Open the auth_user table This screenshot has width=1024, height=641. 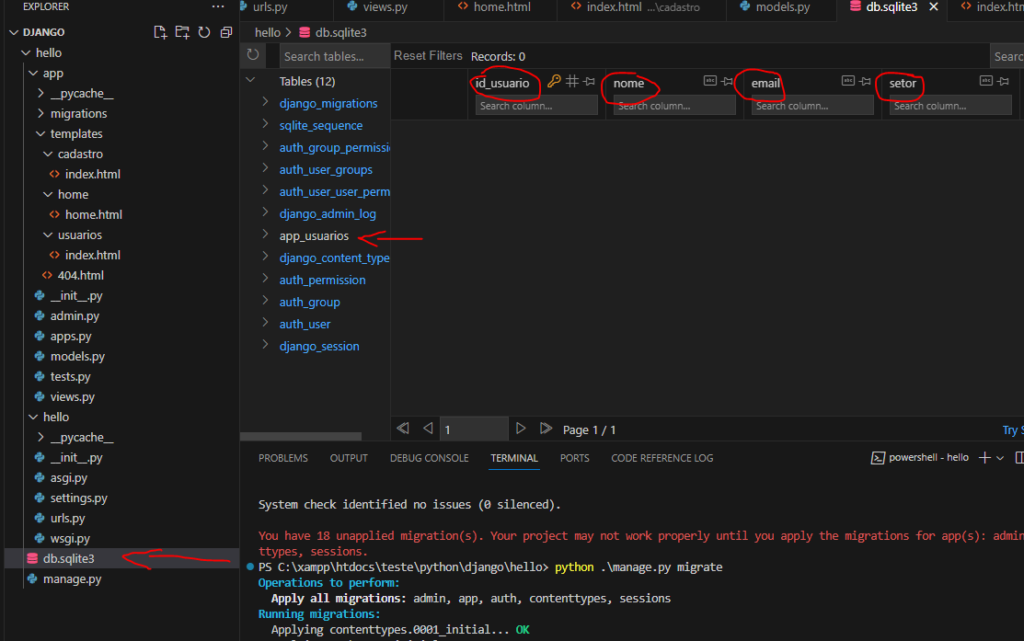coord(304,324)
